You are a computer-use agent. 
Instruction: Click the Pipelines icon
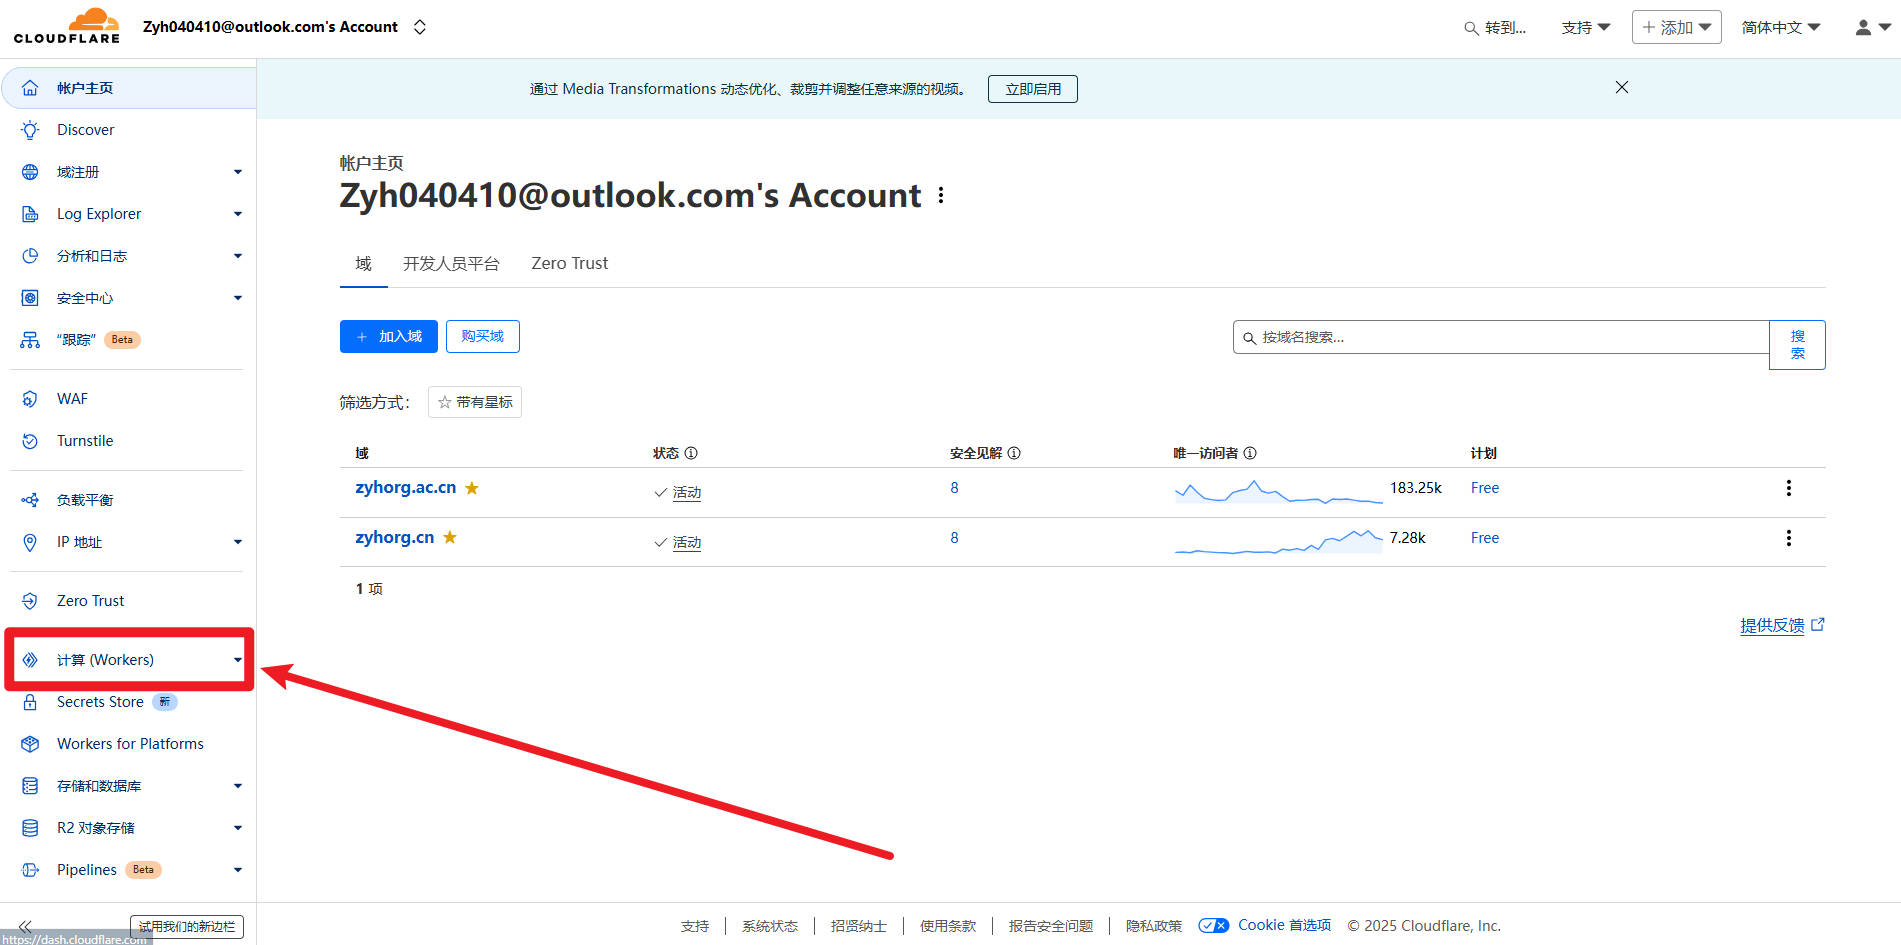30,870
